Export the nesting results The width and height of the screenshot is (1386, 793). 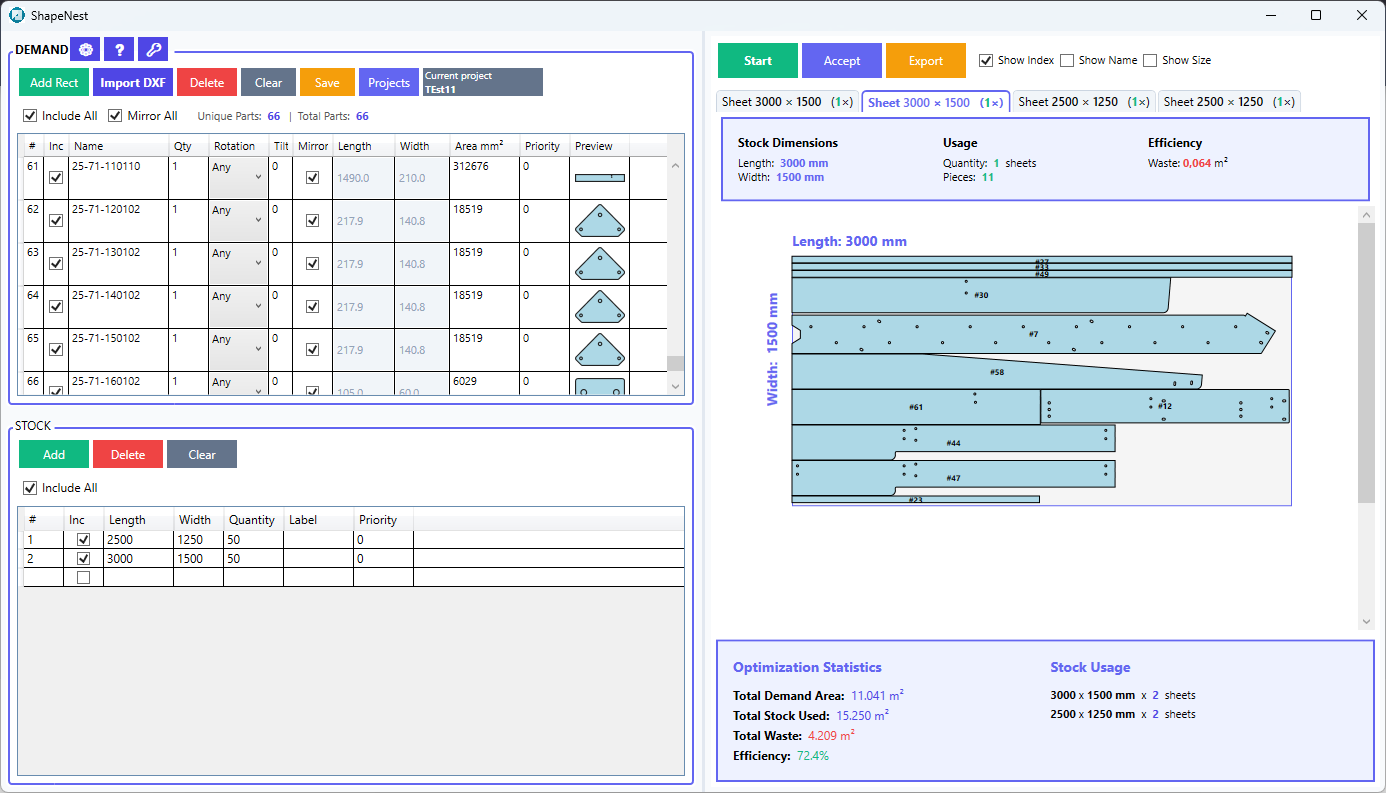pyautogui.click(x=925, y=60)
